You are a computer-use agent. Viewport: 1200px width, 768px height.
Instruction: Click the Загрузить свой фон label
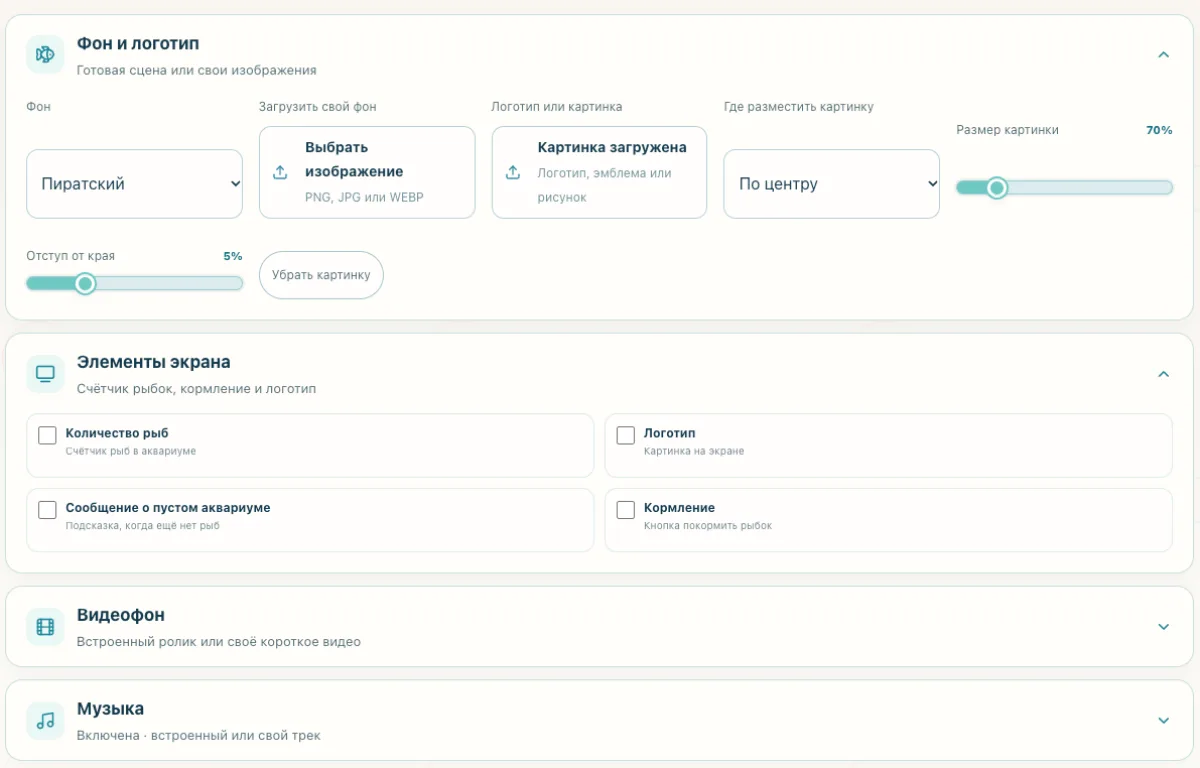click(318, 107)
